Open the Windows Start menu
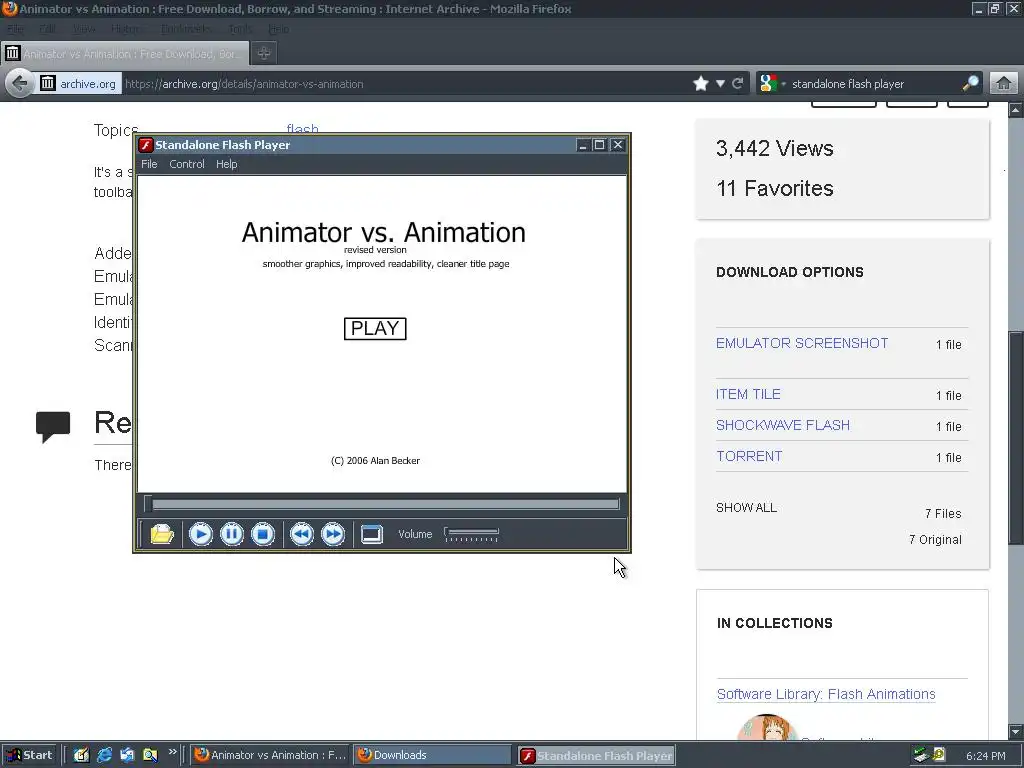 click(x=29, y=755)
